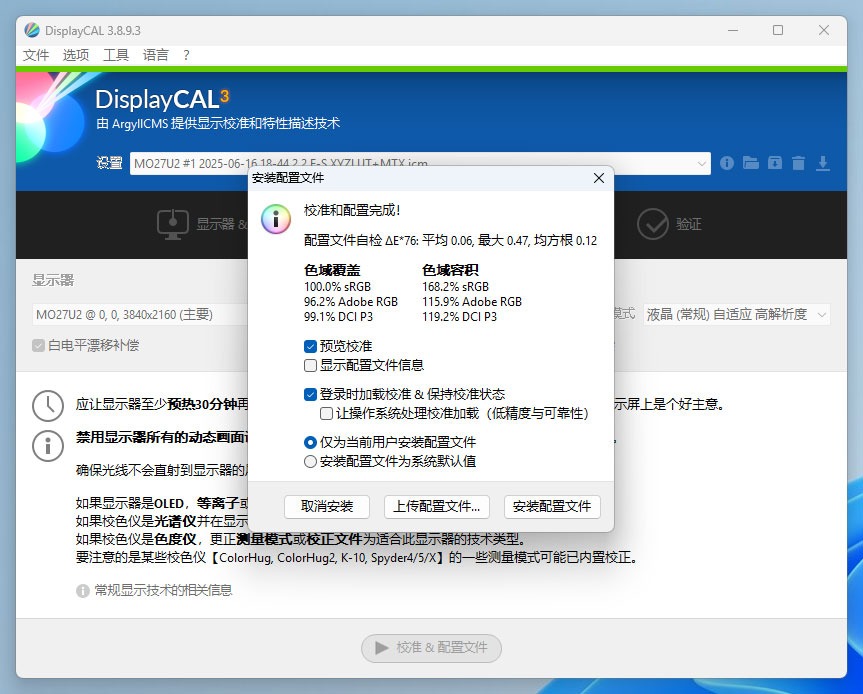Screen dimensions: 863x694
Task: Click the 119.2% DCI P3 volume value
Action: (x=460, y=316)
